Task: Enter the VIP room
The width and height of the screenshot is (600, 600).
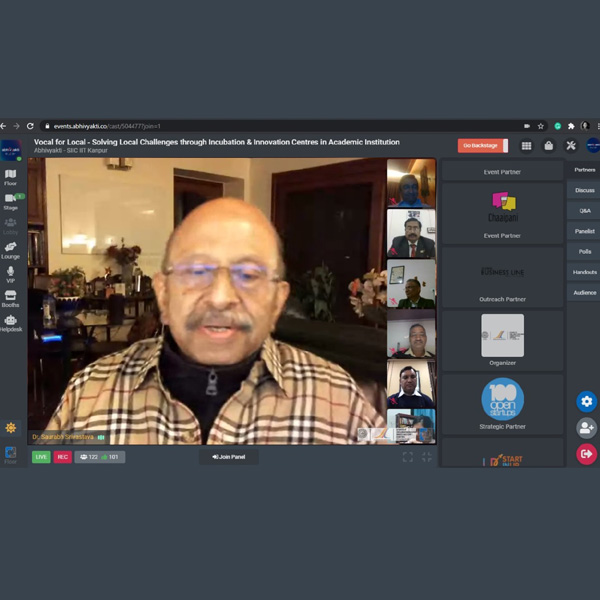Action: click(x=10, y=273)
